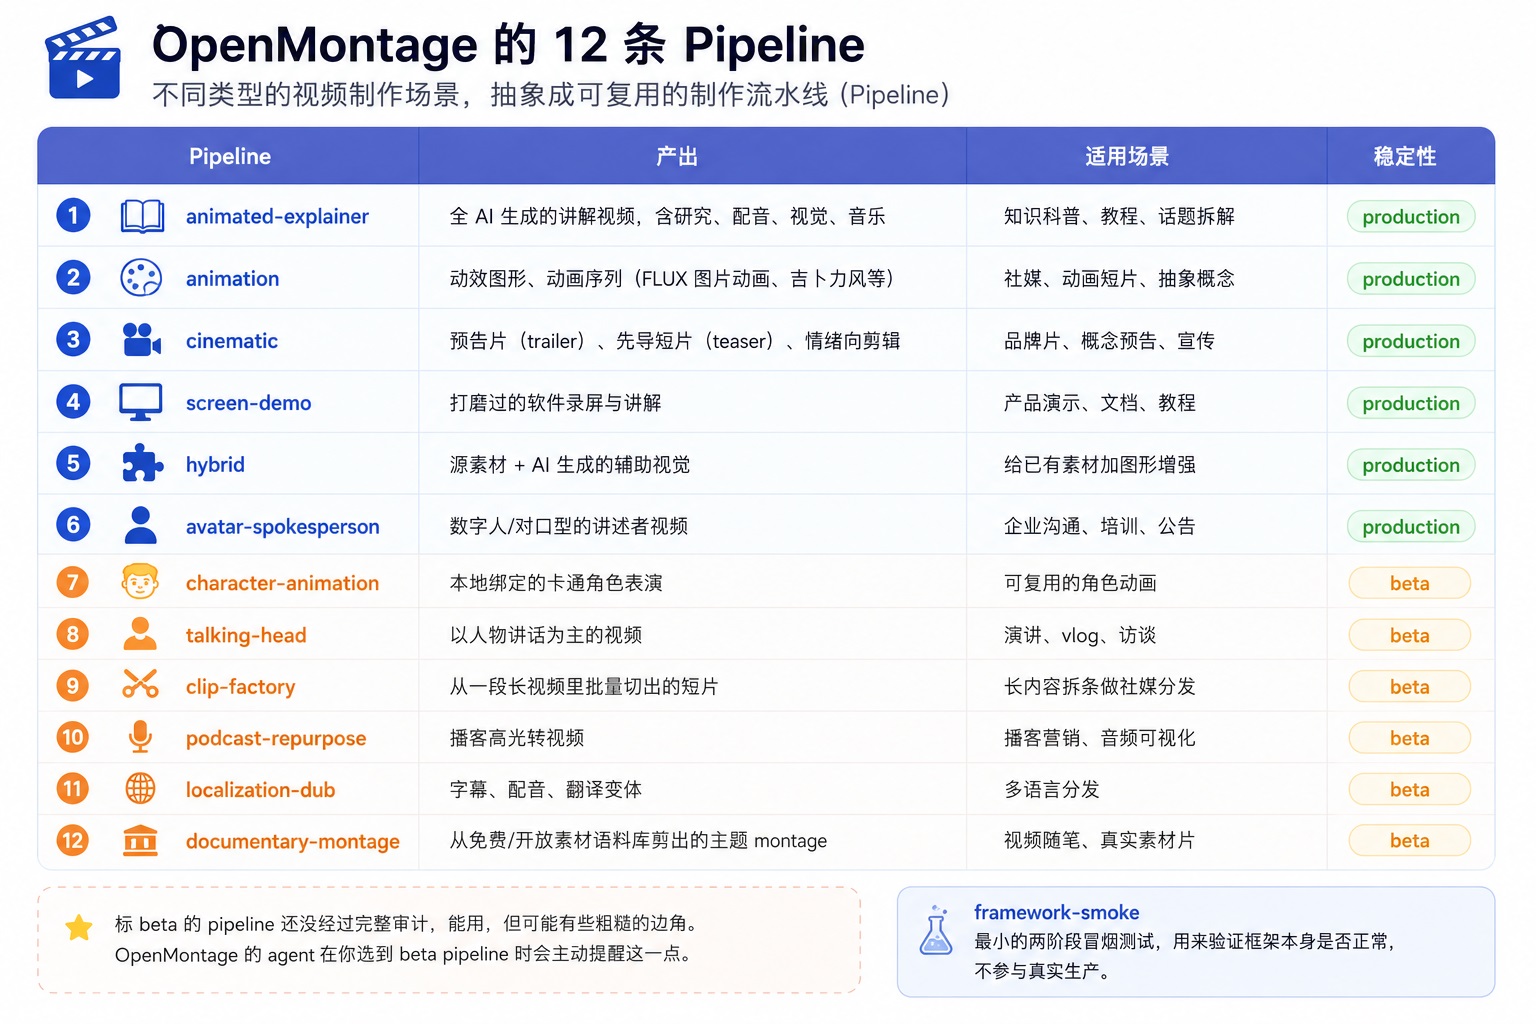Click the clapperboard logo icon
1536x1024 pixels.
[84, 58]
